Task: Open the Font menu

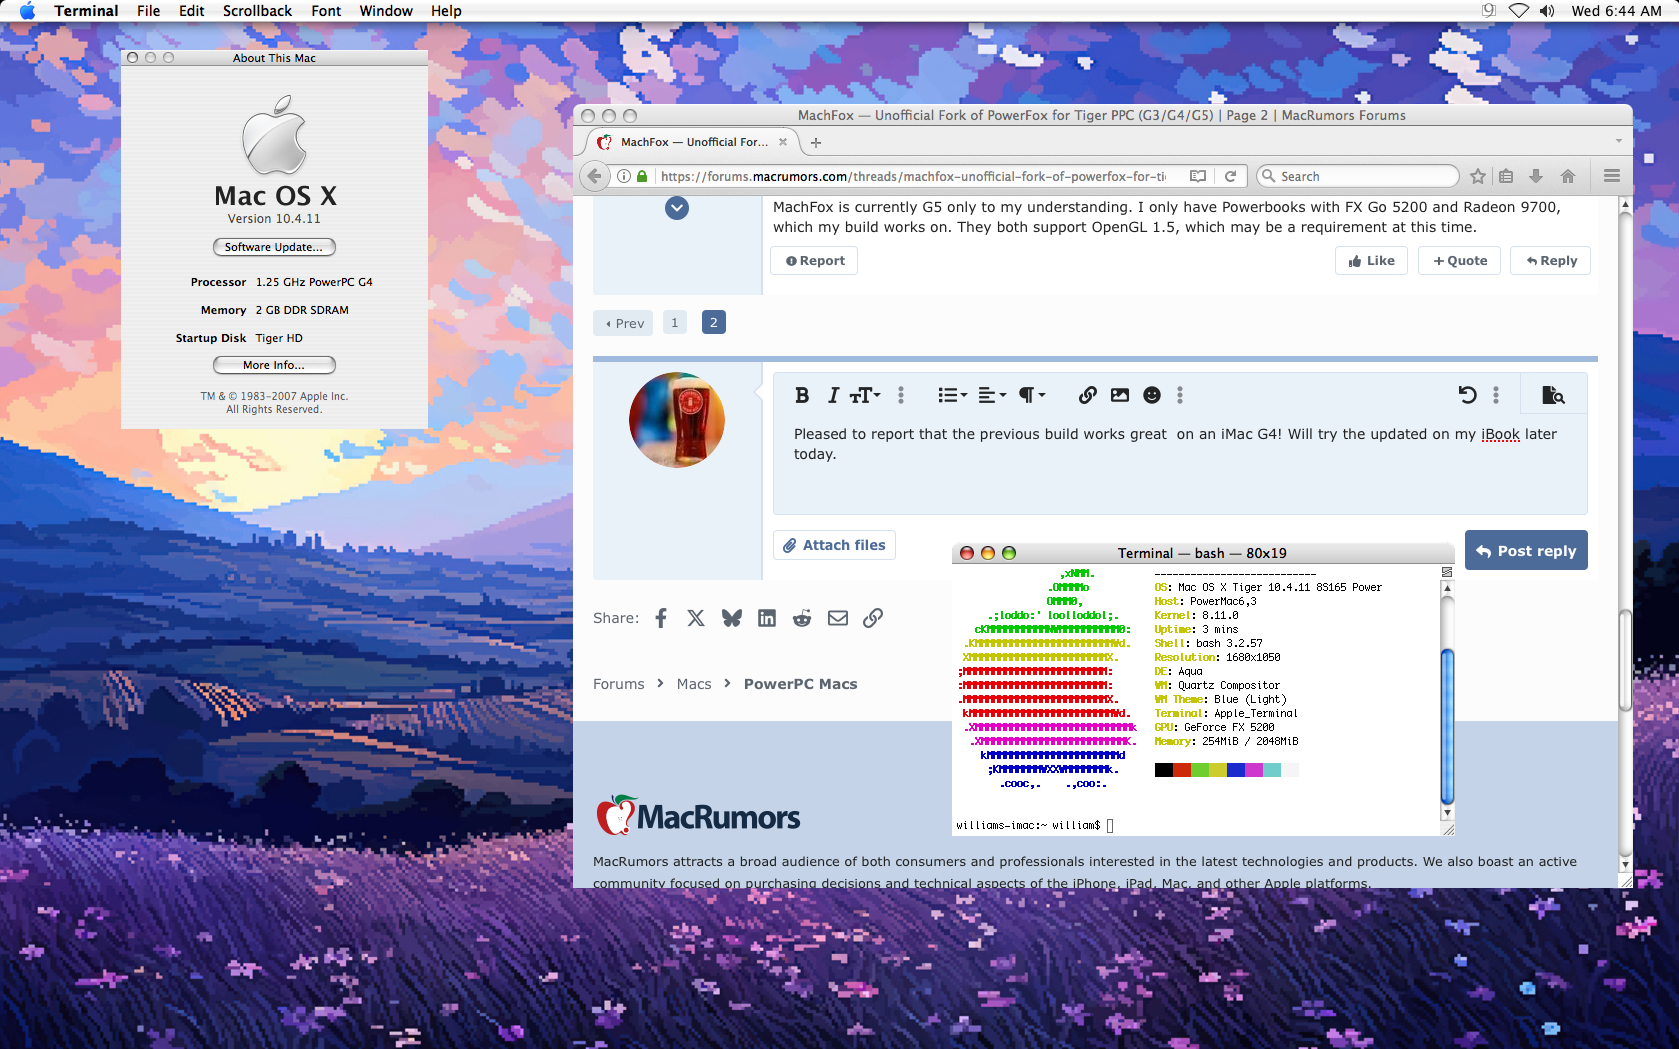Action: click(x=326, y=11)
